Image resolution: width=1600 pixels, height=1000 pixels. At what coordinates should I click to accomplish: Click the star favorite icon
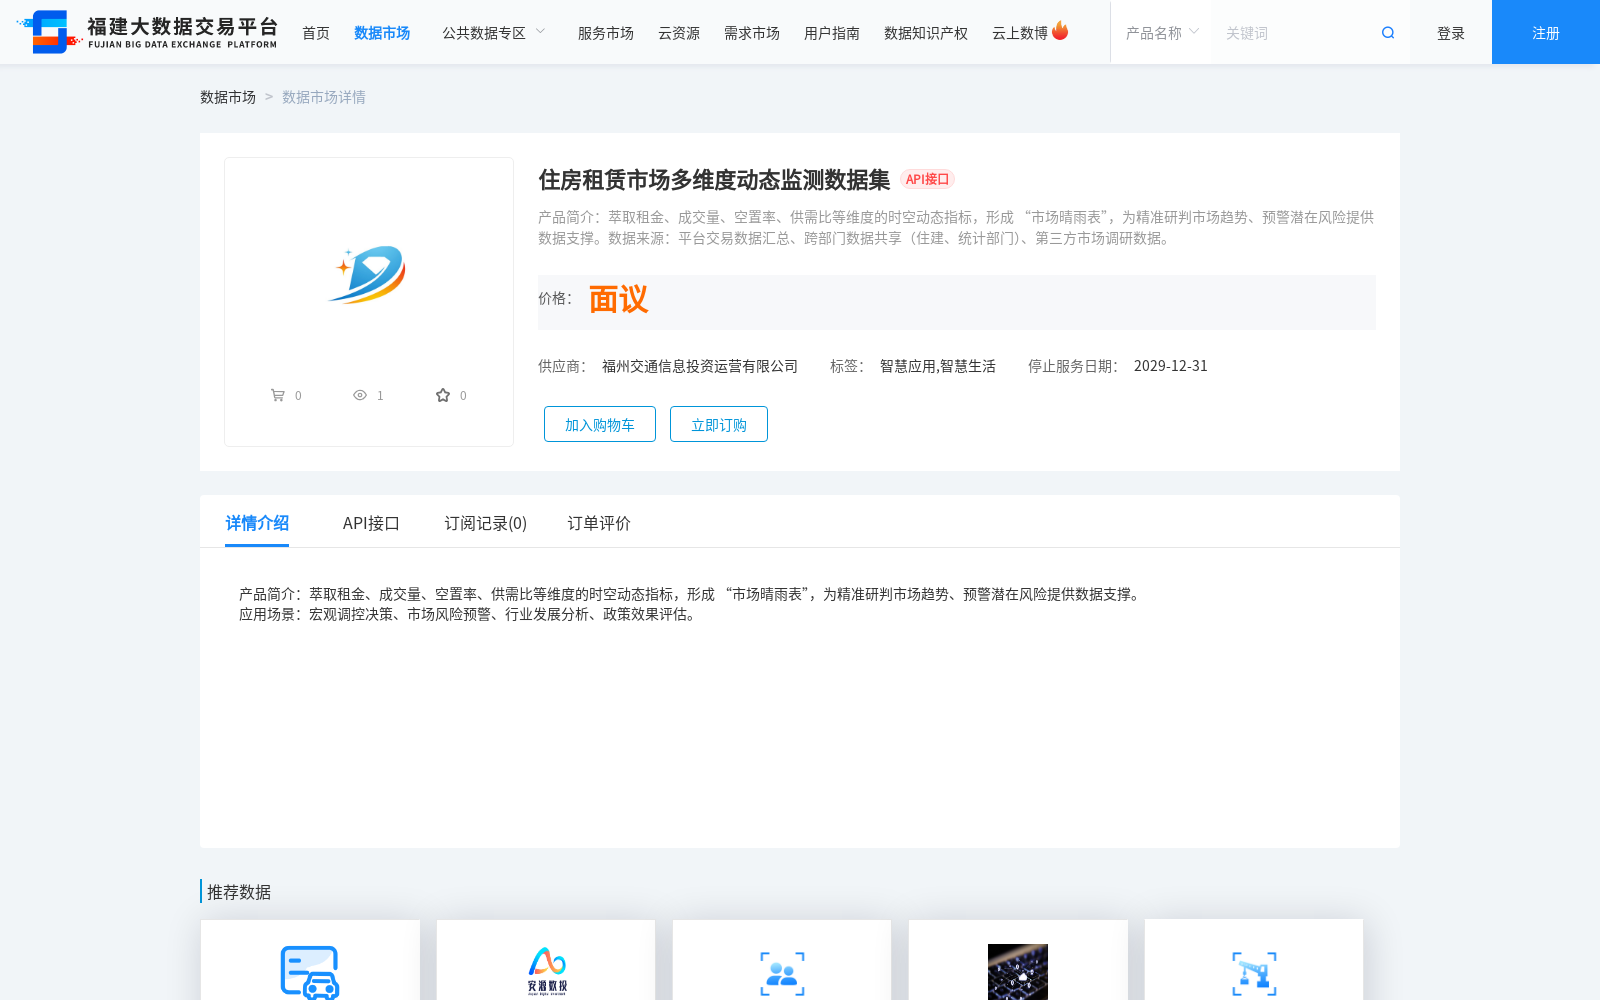point(443,395)
